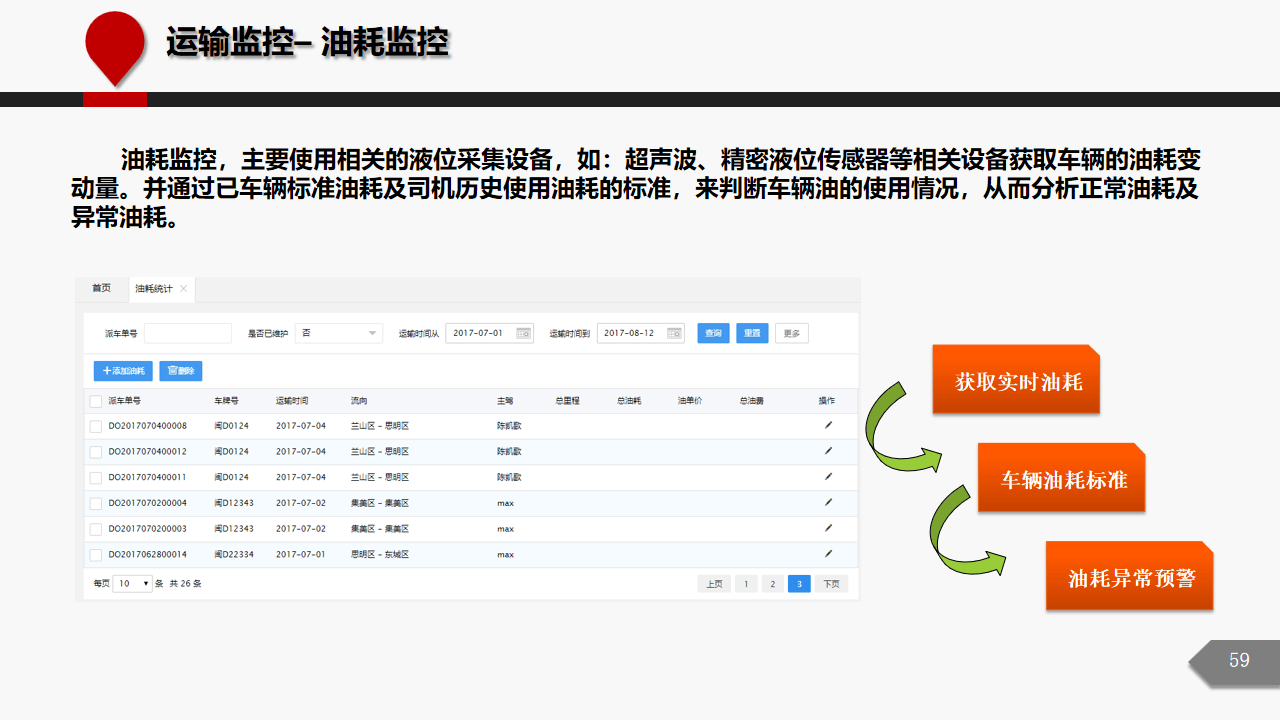The width and height of the screenshot is (1280, 720).
Task: Click the 更多 button
Action: click(x=792, y=333)
